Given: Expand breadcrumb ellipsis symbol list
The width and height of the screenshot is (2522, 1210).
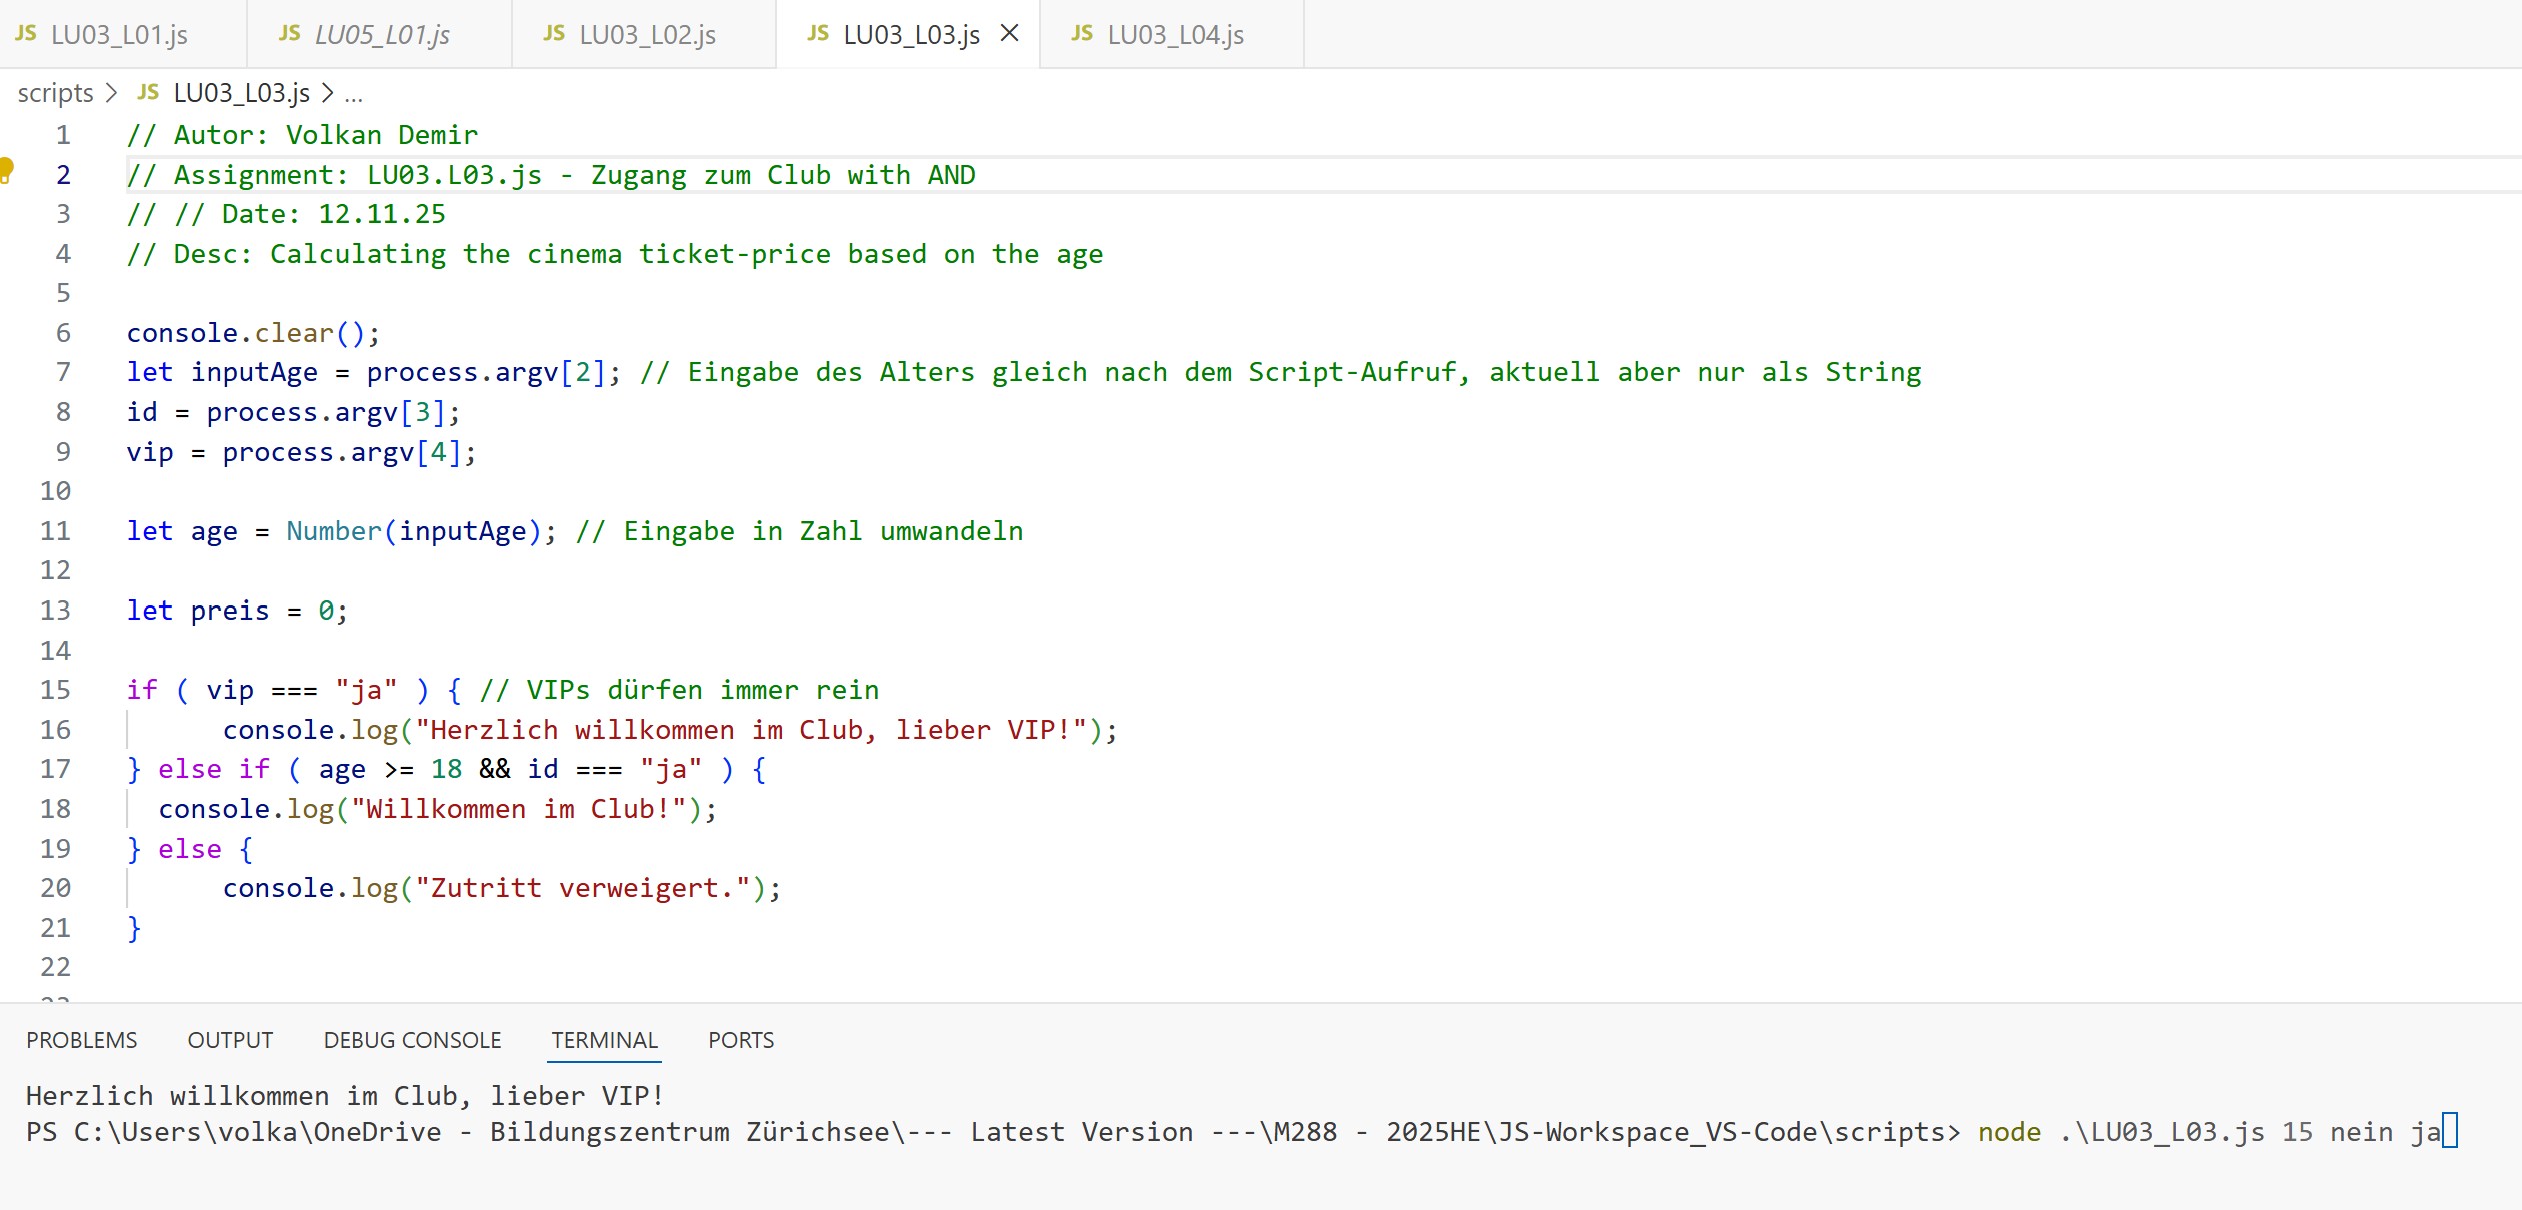Looking at the screenshot, I should pyautogui.click(x=353, y=95).
